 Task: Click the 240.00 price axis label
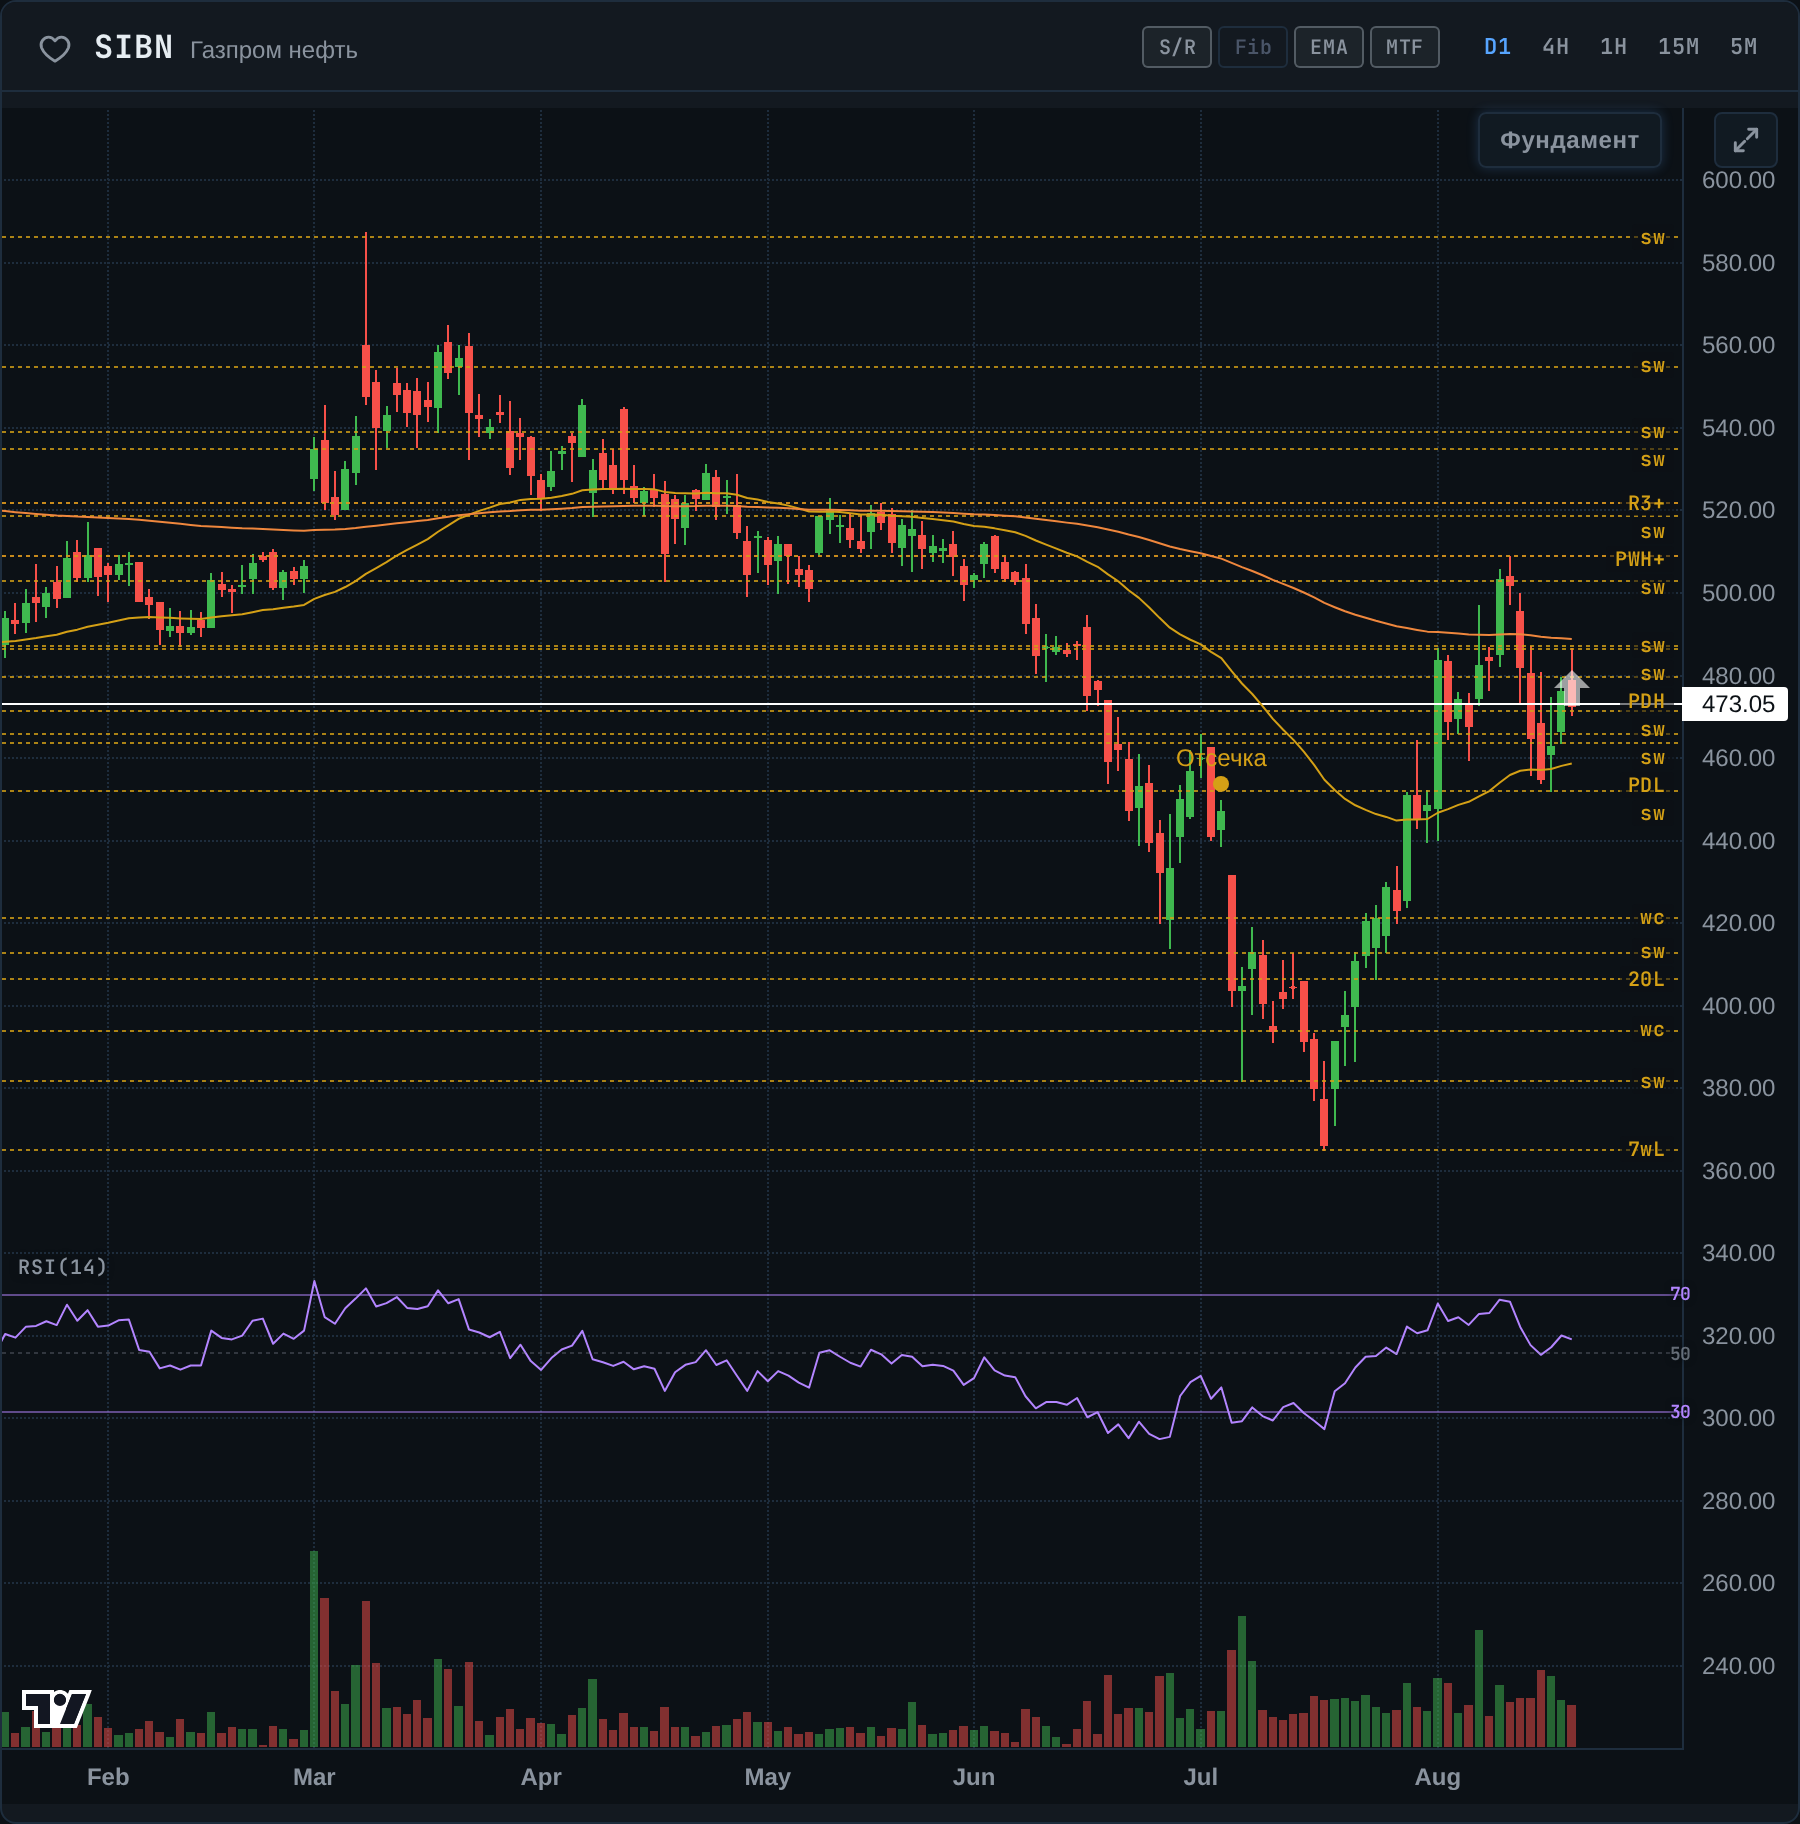tap(1738, 1666)
